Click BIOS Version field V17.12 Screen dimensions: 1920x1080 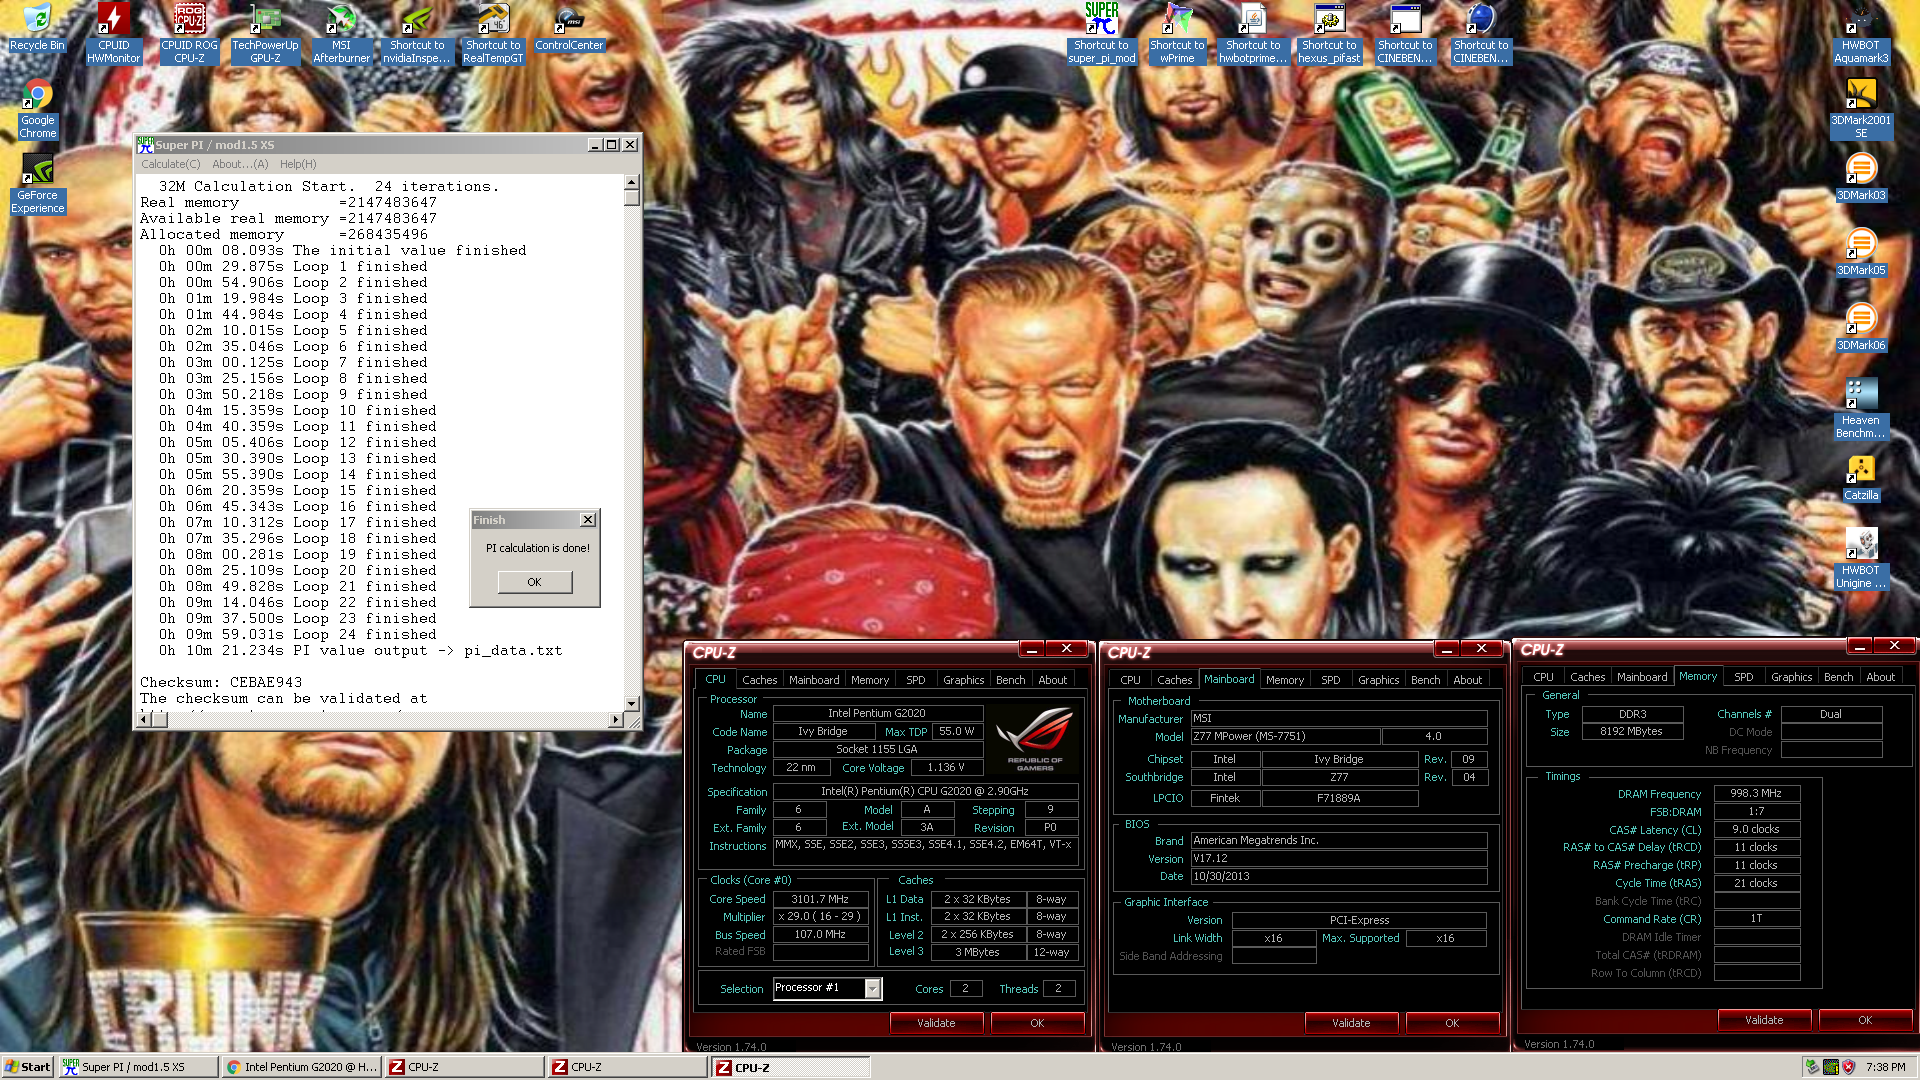click(1338, 858)
